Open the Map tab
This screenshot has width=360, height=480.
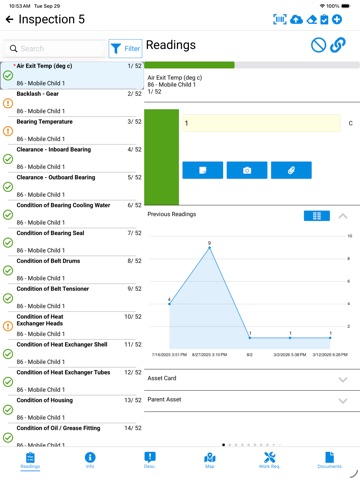(x=210, y=460)
